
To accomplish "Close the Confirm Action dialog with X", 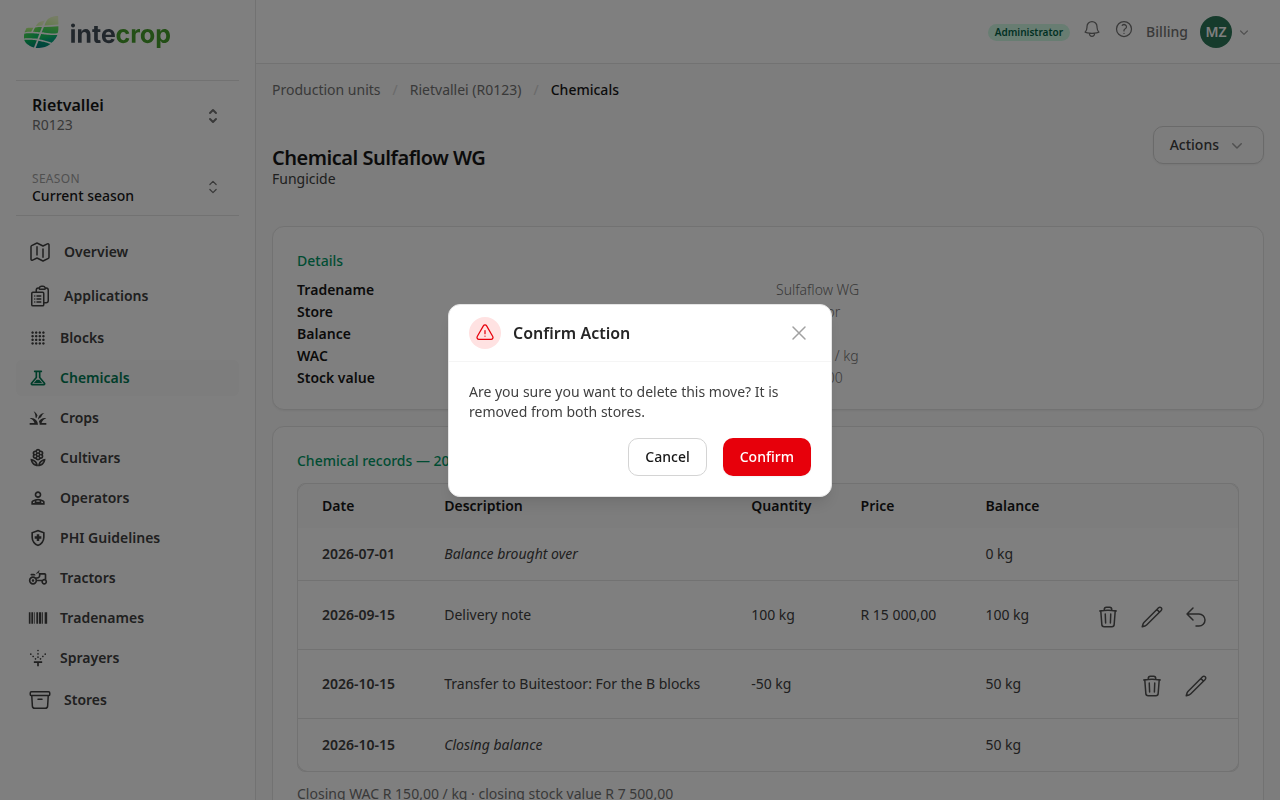I will [799, 333].
